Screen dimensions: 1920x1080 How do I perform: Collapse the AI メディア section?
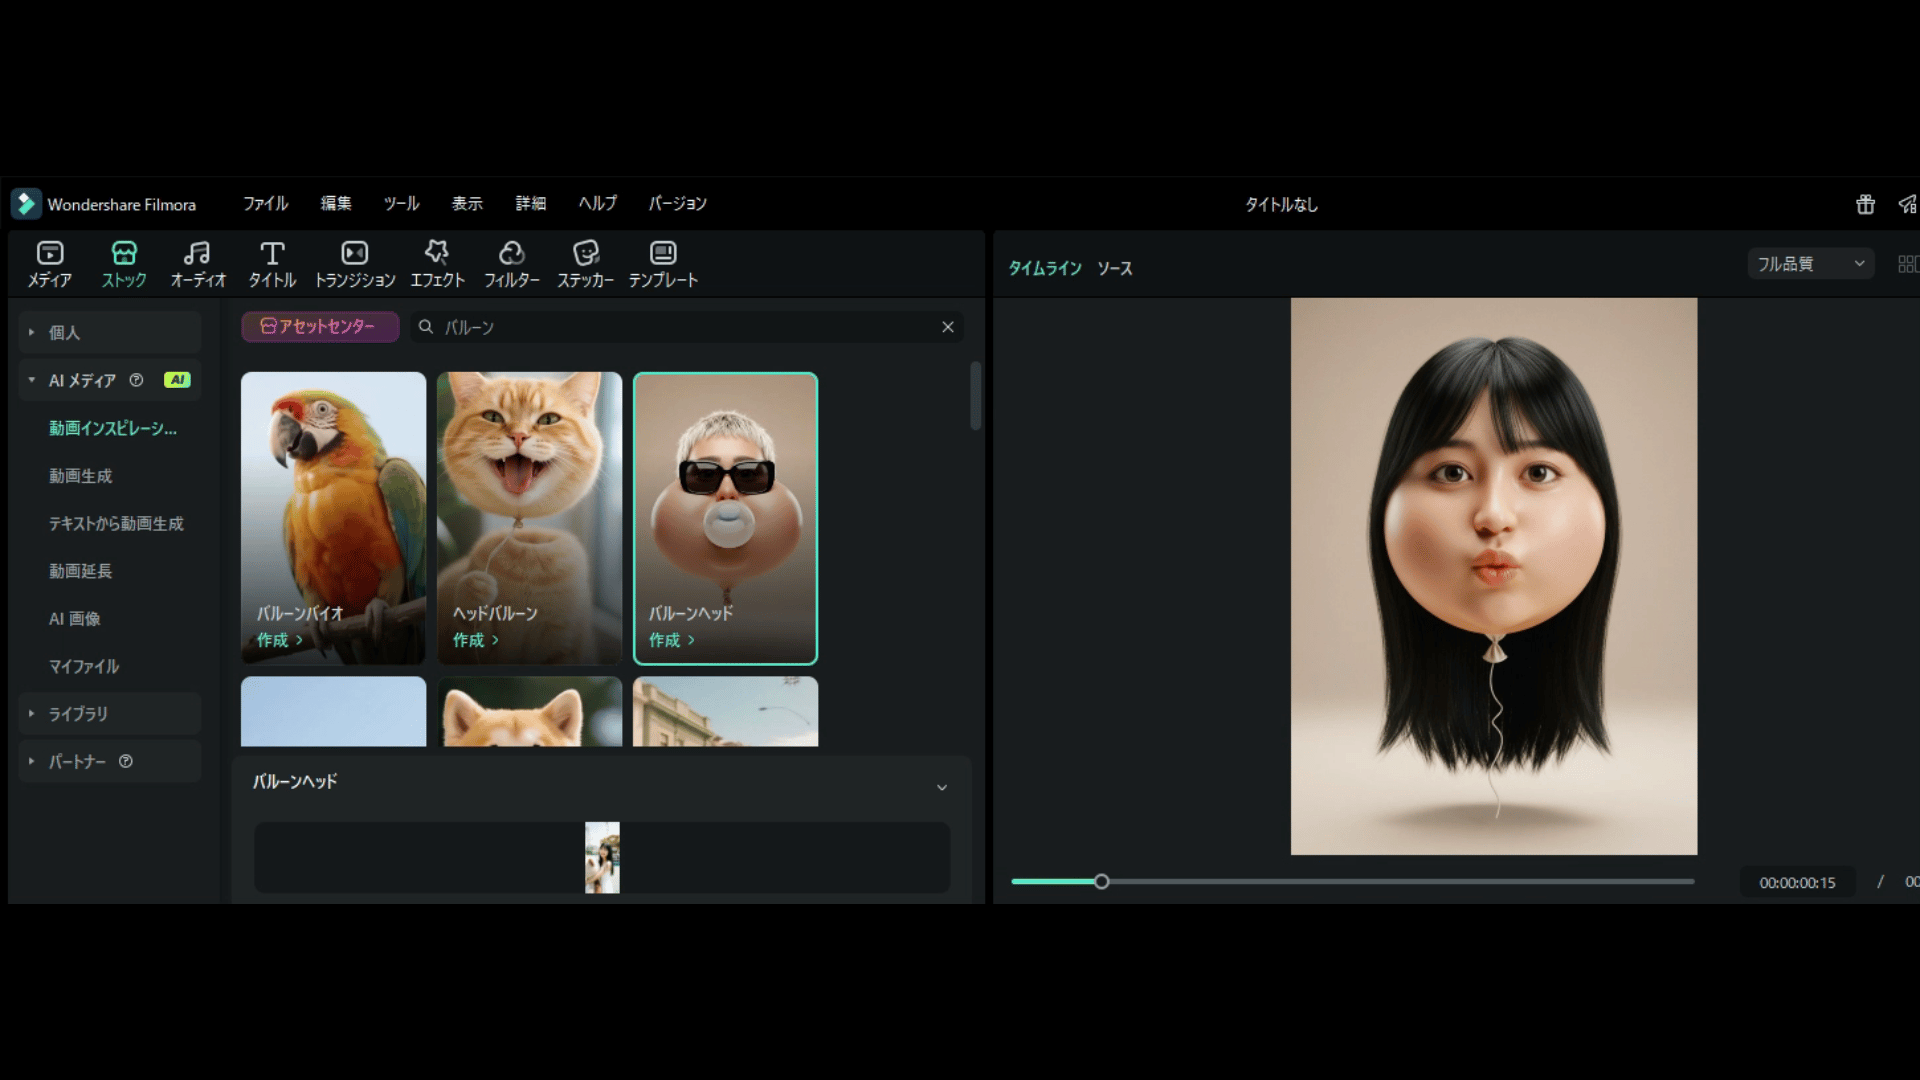coord(31,380)
